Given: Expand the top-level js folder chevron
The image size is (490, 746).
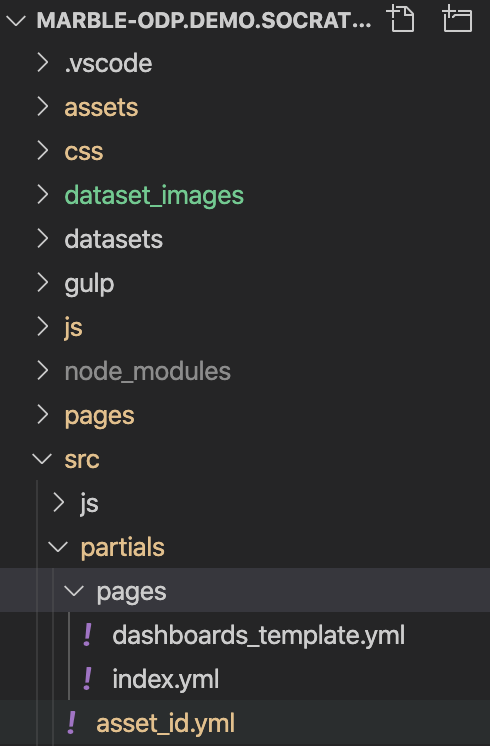Looking at the screenshot, I should click(x=43, y=327).
